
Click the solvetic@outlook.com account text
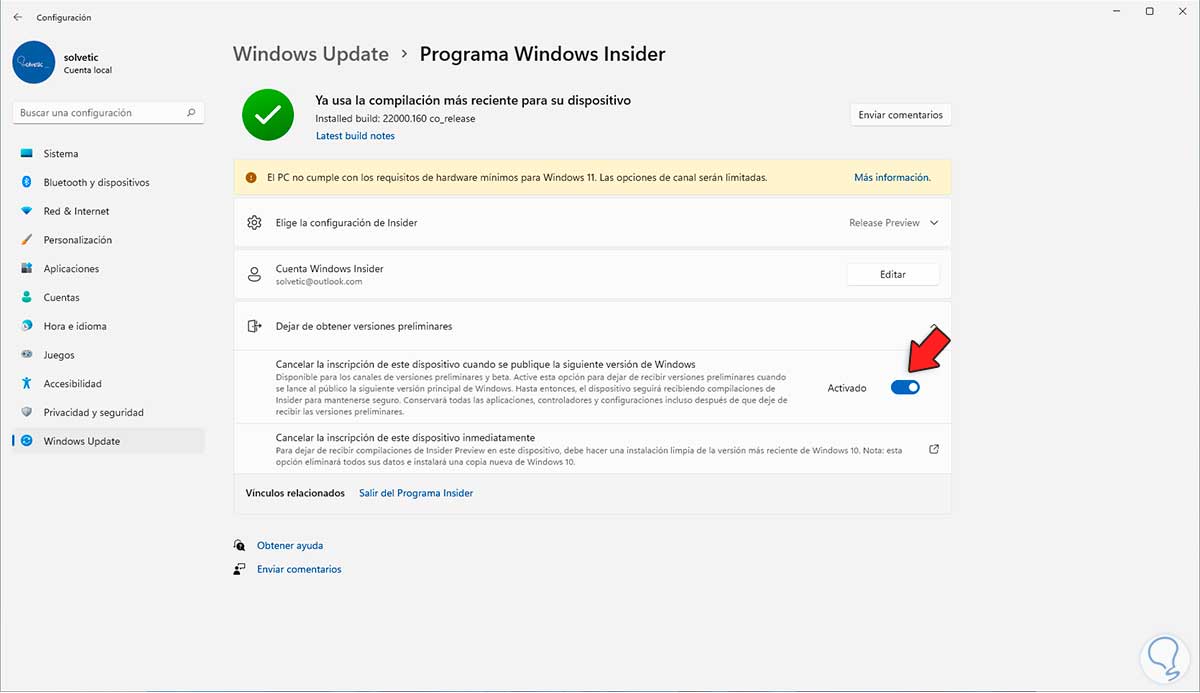(x=319, y=282)
